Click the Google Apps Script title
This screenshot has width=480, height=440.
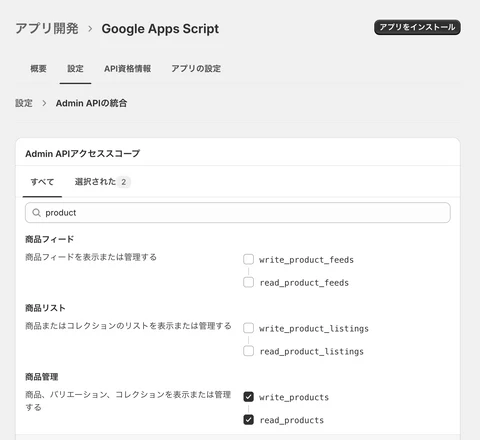tap(160, 29)
